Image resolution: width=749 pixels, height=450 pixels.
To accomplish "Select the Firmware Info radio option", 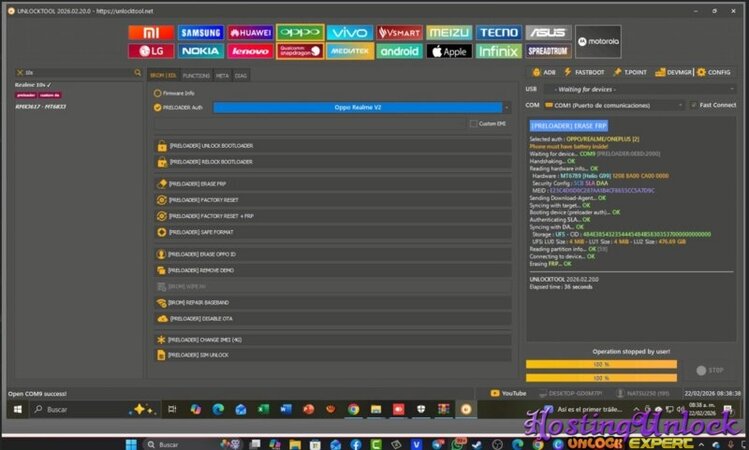I will click(157, 93).
